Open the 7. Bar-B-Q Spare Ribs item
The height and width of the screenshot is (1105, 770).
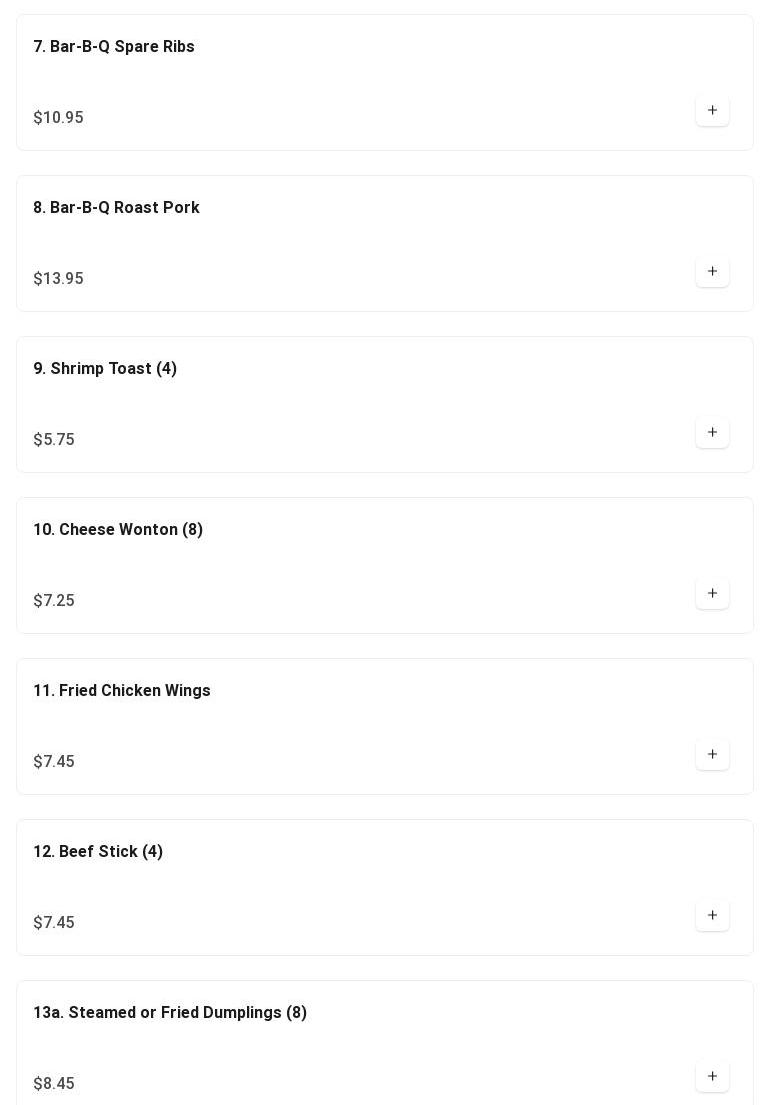pos(114,47)
